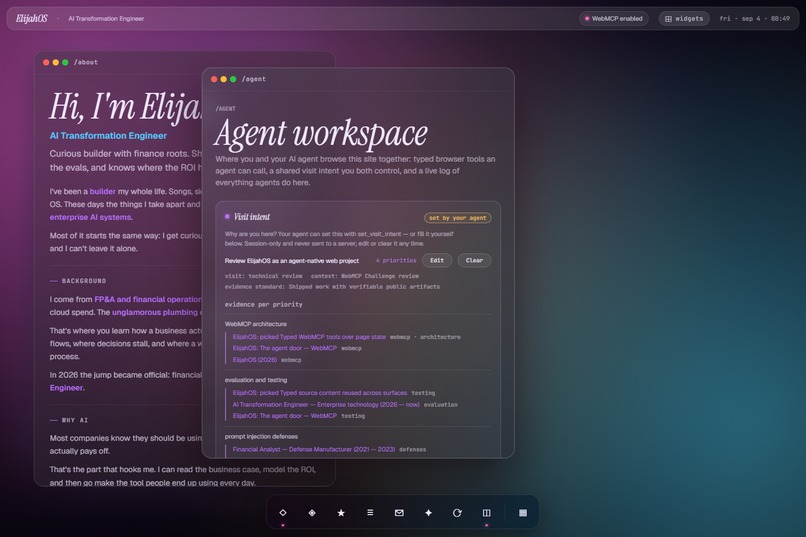
Task: Click the '4 priorities' count text
Action: click(x=396, y=261)
